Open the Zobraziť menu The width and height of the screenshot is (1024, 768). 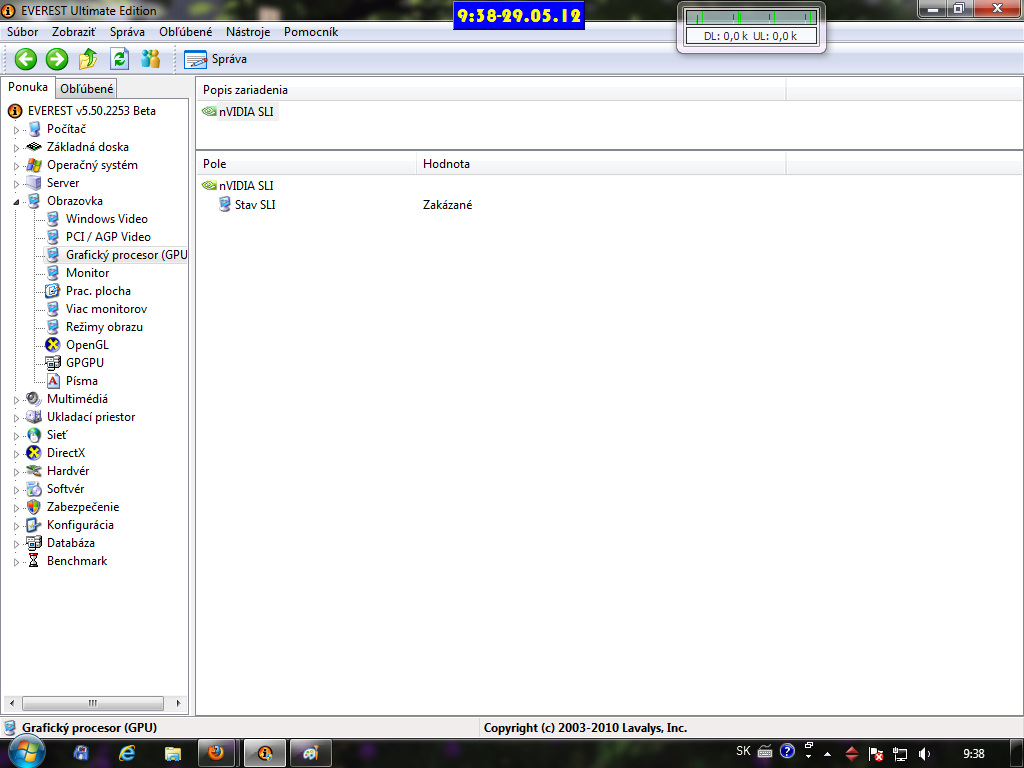click(73, 32)
